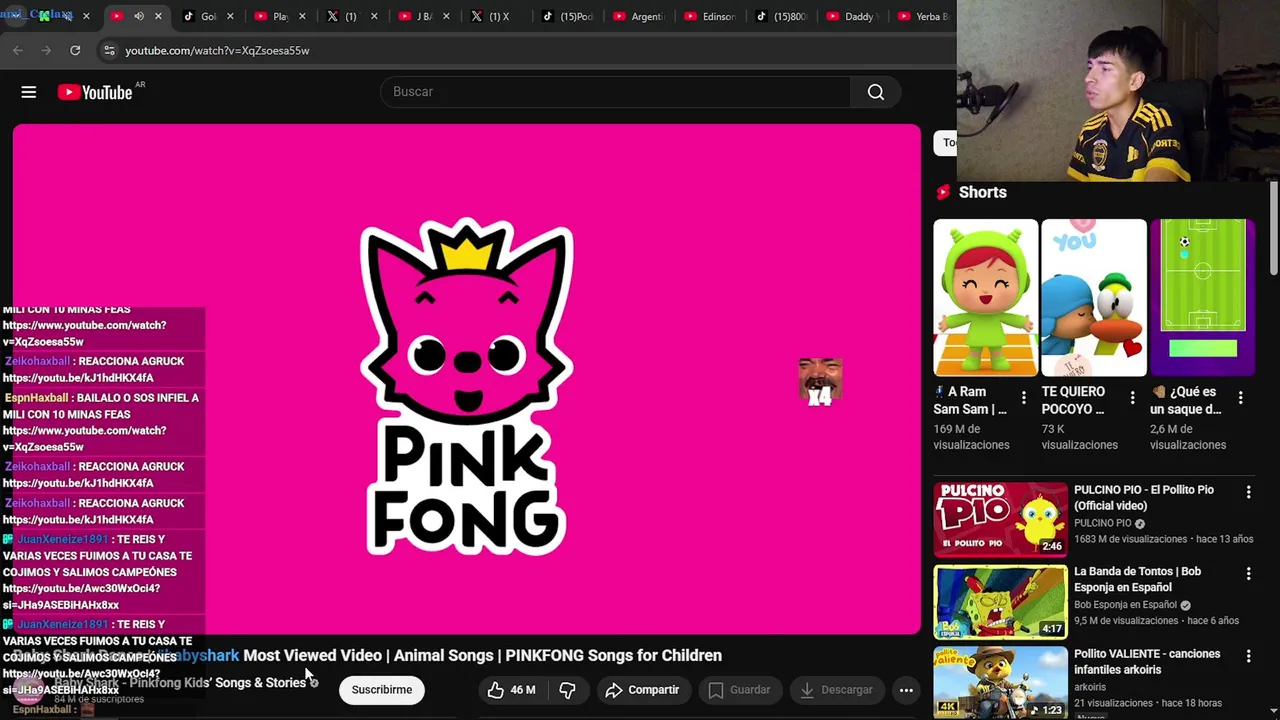Image resolution: width=1280 pixels, height=720 pixels.
Task: Download the video with Descargar
Action: [x=835, y=690]
